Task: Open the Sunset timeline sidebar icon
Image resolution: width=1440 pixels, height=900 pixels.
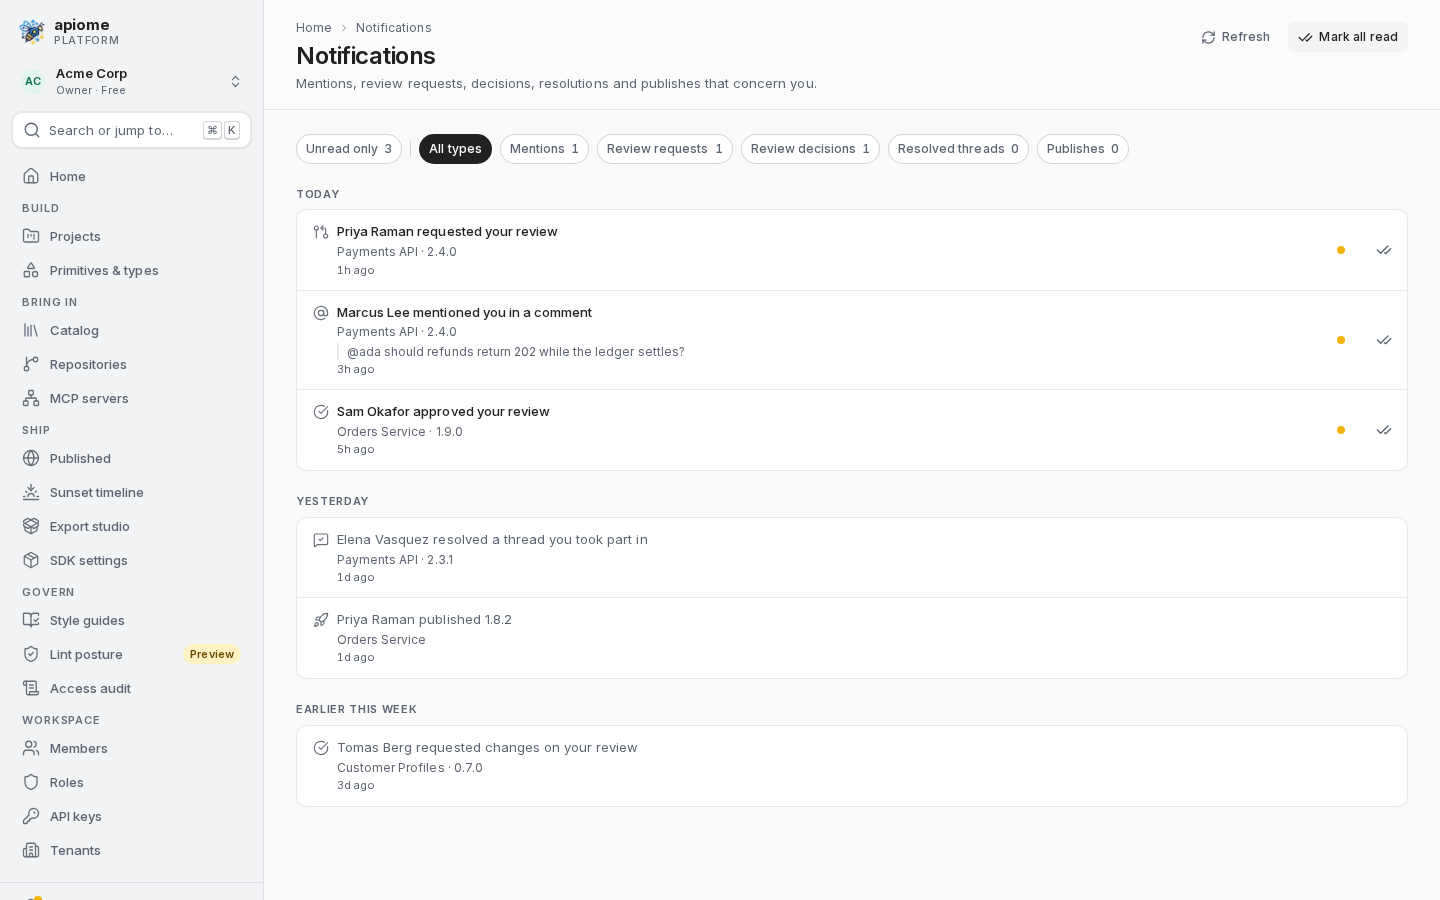Action: (31, 492)
